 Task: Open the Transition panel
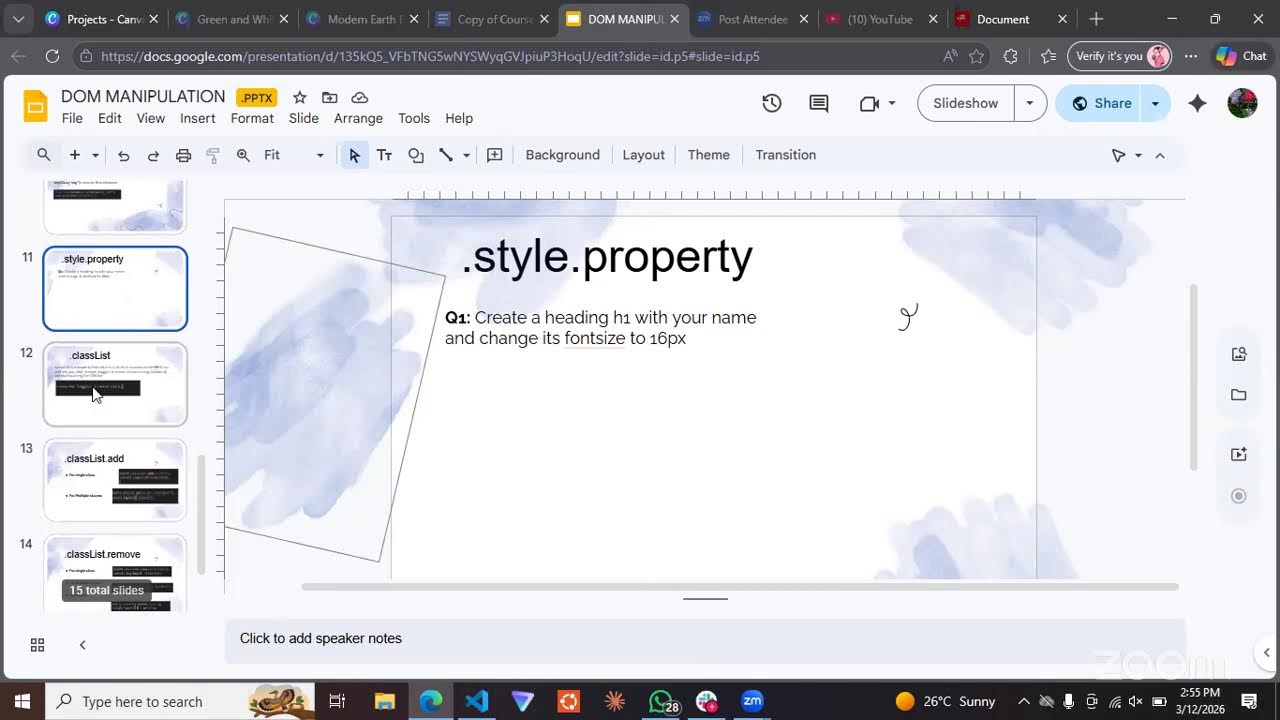(x=786, y=155)
